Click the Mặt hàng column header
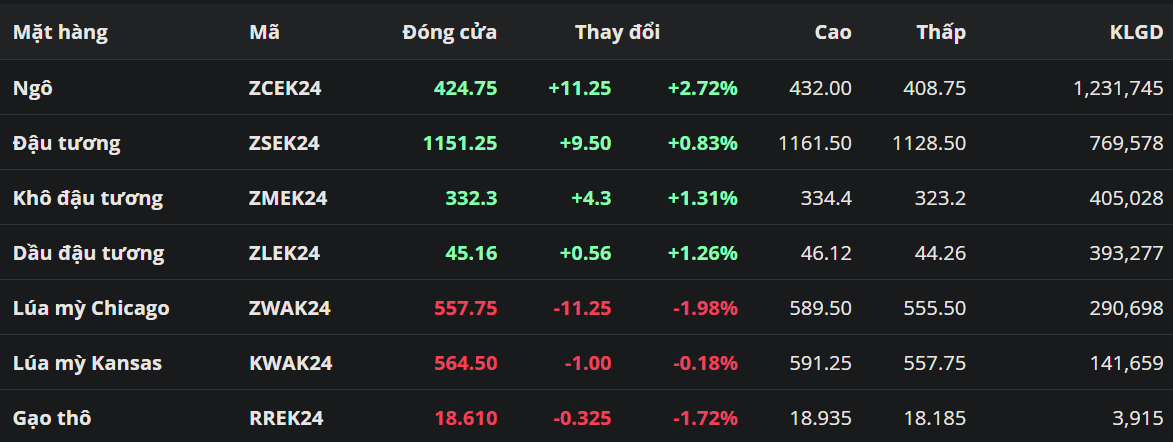Viewport: 1173px width, 442px height. pos(60,32)
